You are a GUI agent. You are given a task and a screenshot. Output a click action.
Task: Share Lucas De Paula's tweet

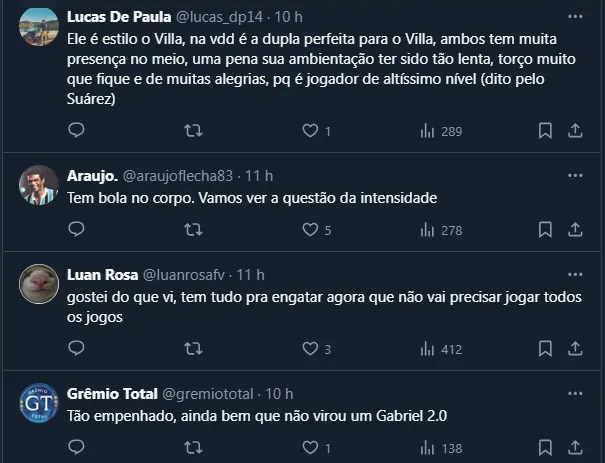576,131
